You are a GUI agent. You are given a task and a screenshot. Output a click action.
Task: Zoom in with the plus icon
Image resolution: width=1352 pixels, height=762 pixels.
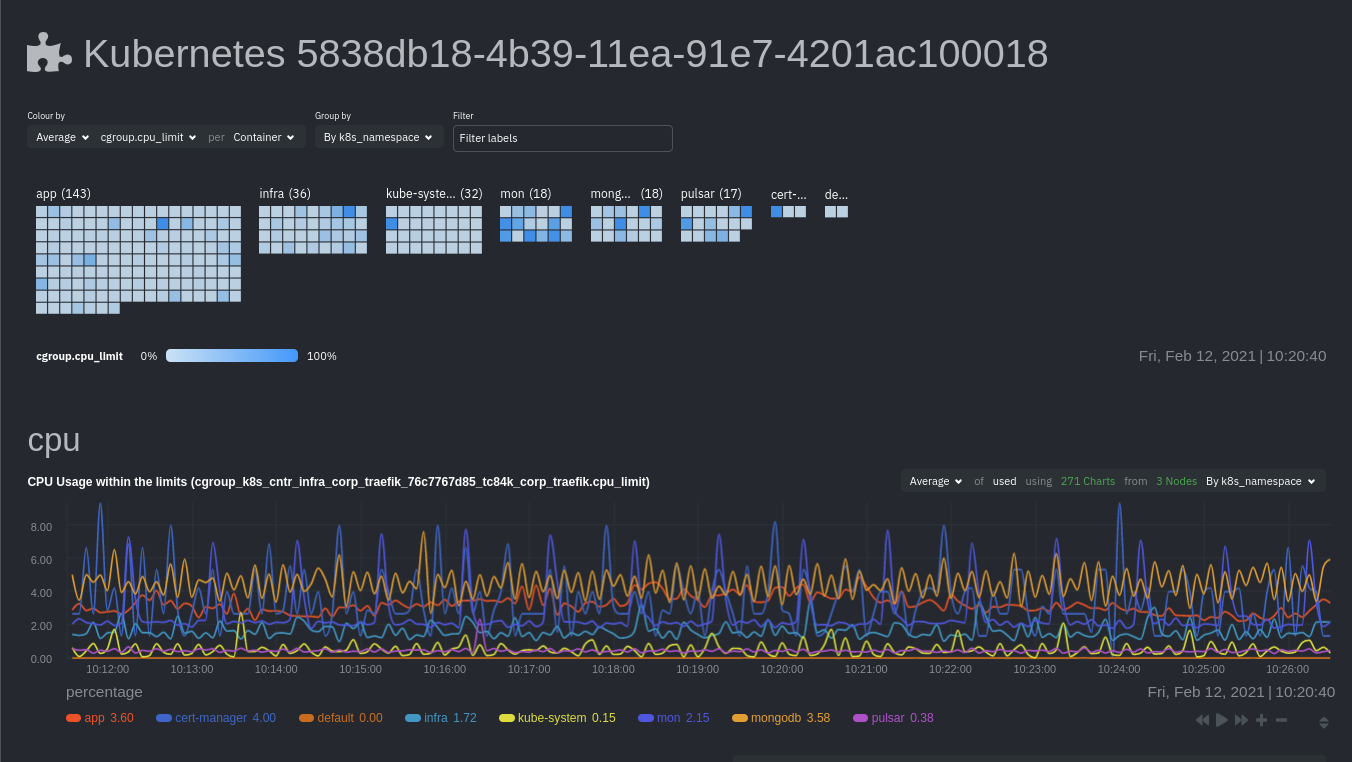click(1261, 720)
